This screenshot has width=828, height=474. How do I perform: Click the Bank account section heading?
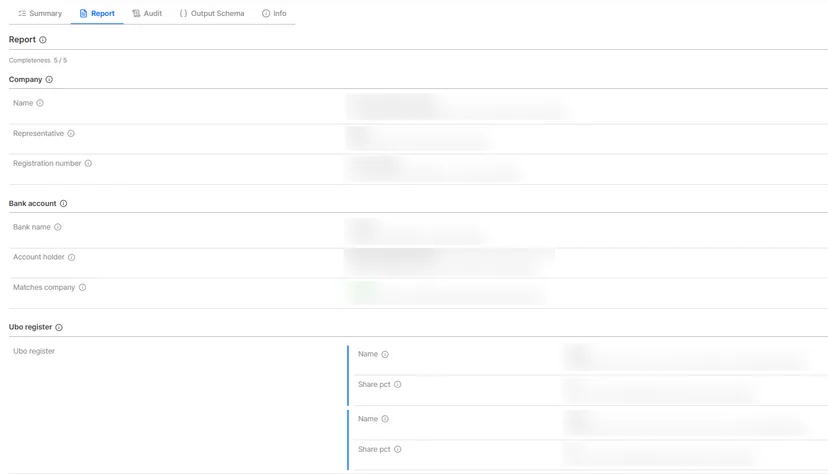click(x=32, y=204)
